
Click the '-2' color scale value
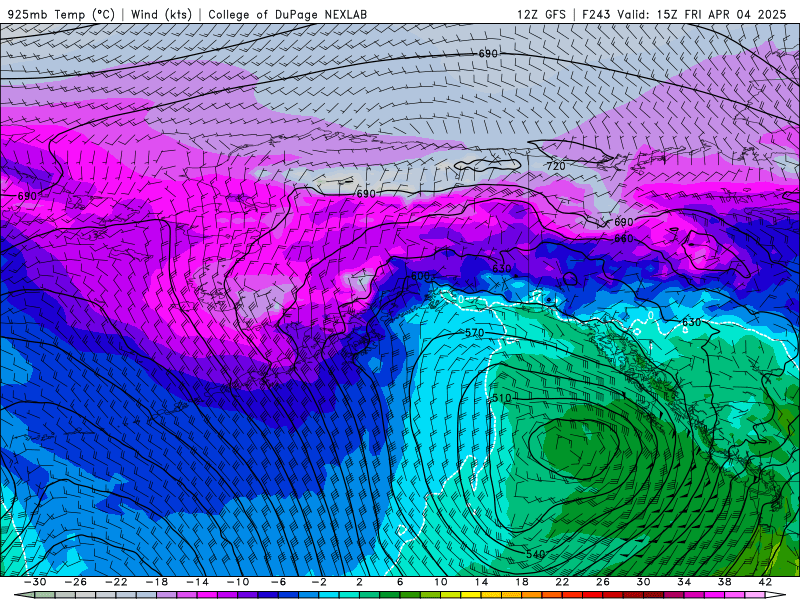[x=318, y=582]
